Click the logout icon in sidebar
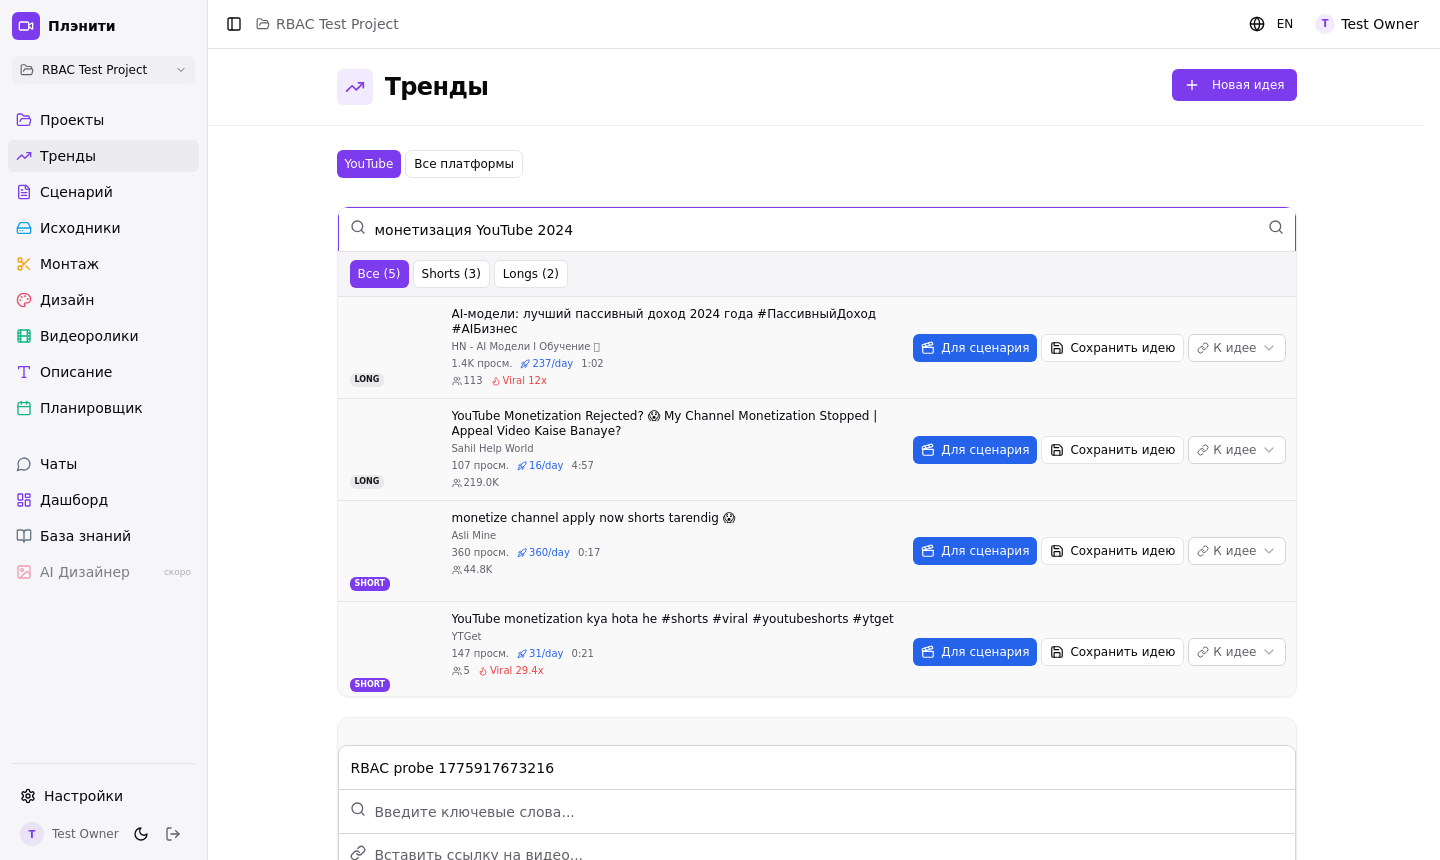This screenshot has width=1440, height=860. pos(173,834)
